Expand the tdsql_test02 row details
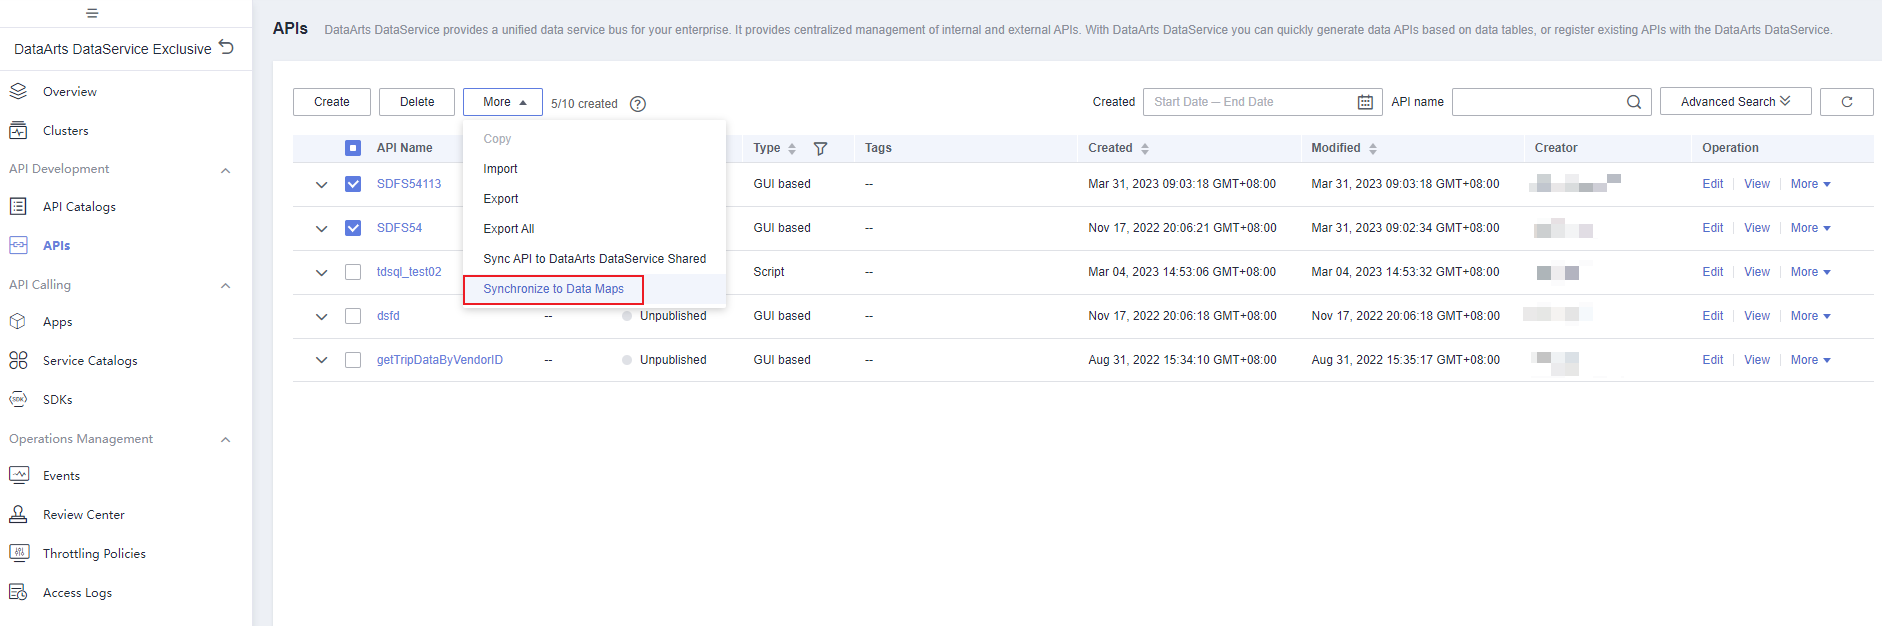Screen dimensions: 1882x626 point(321,273)
